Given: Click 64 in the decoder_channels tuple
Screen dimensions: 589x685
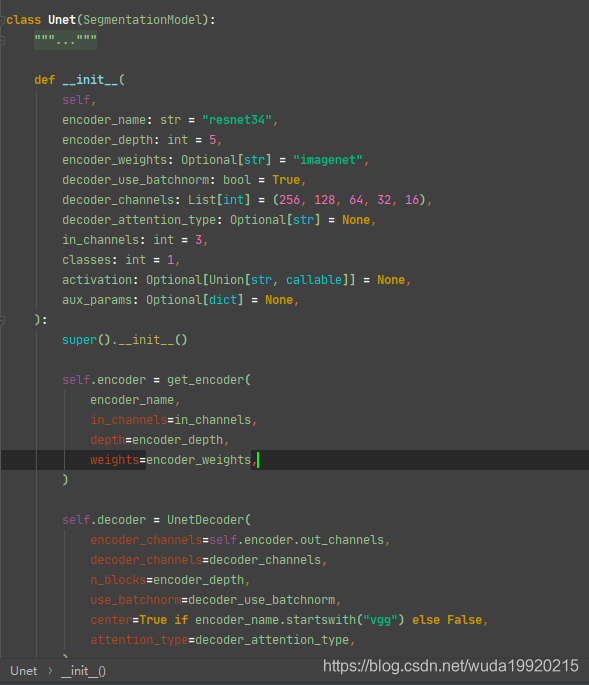Looking at the screenshot, I should [x=356, y=200].
